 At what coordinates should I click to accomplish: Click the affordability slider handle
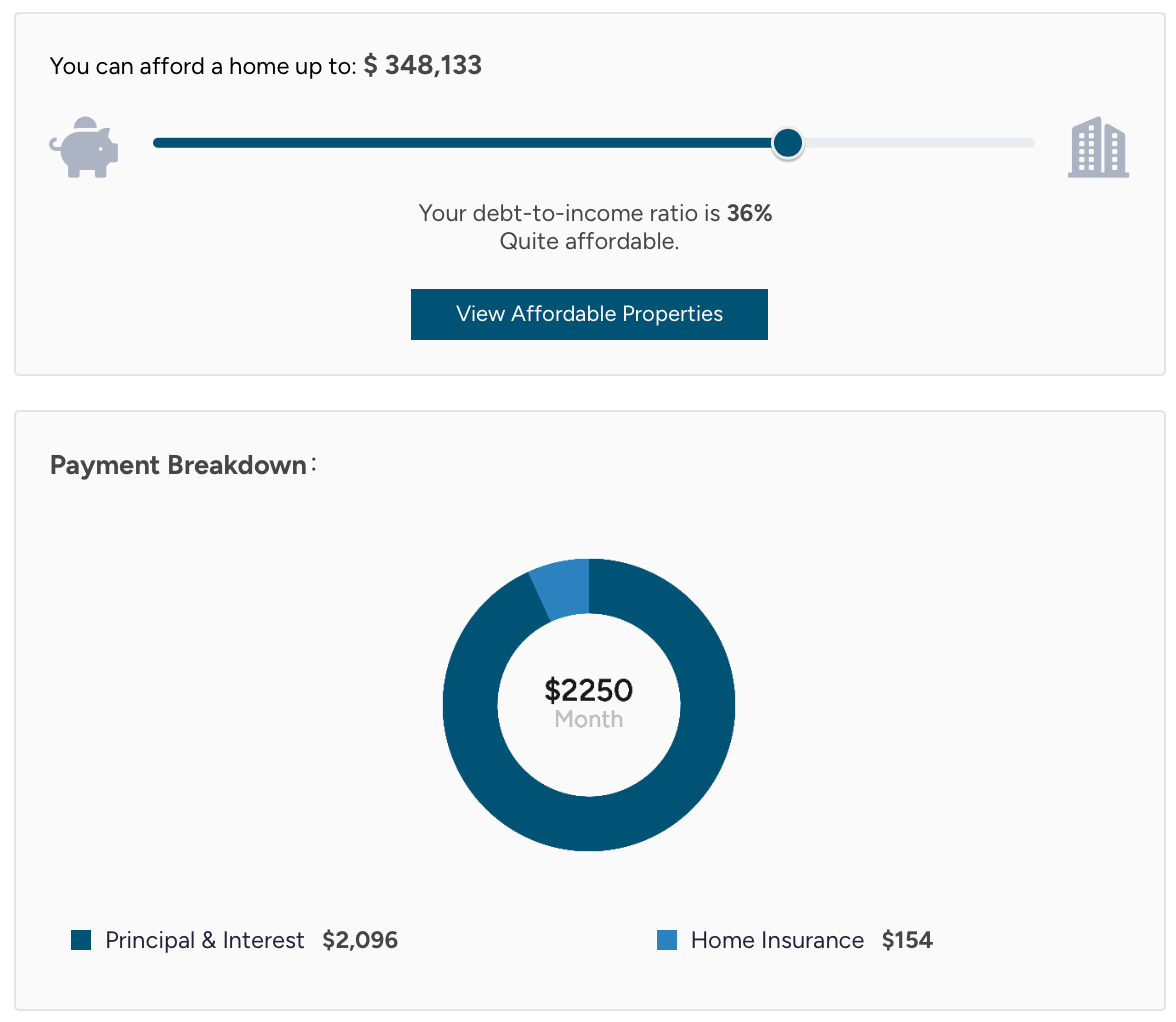pyautogui.click(x=788, y=143)
